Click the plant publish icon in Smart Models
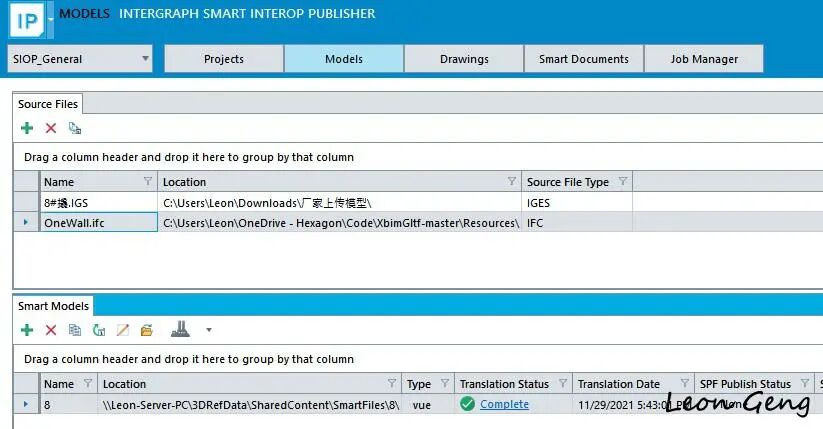The height and width of the screenshot is (429, 823). pos(180,329)
